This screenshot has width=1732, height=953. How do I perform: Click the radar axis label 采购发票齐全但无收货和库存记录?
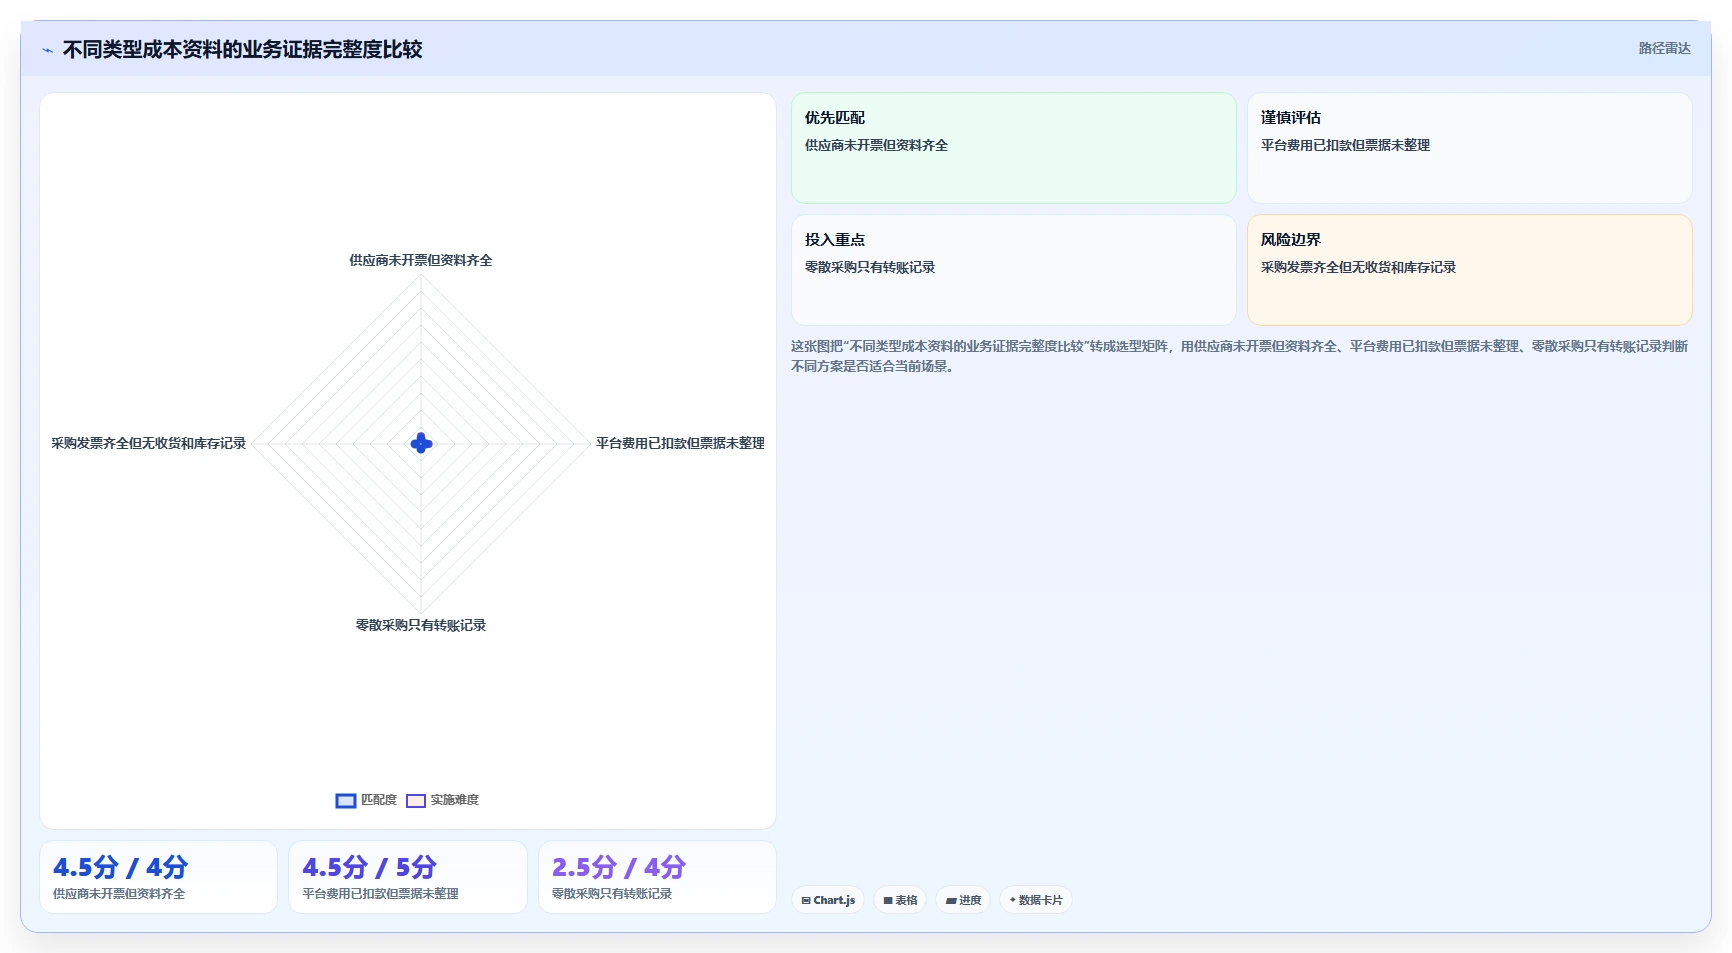[x=149, y=443]
